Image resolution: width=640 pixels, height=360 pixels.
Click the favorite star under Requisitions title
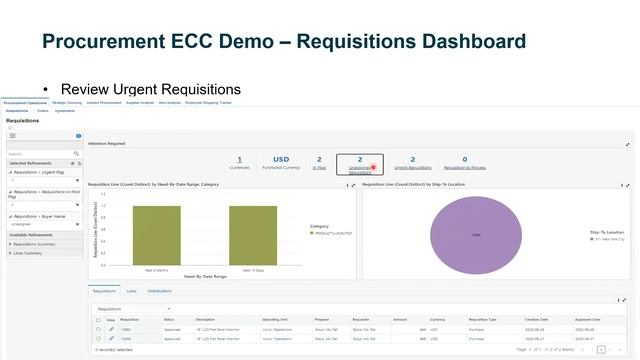(x=10, y=128)
